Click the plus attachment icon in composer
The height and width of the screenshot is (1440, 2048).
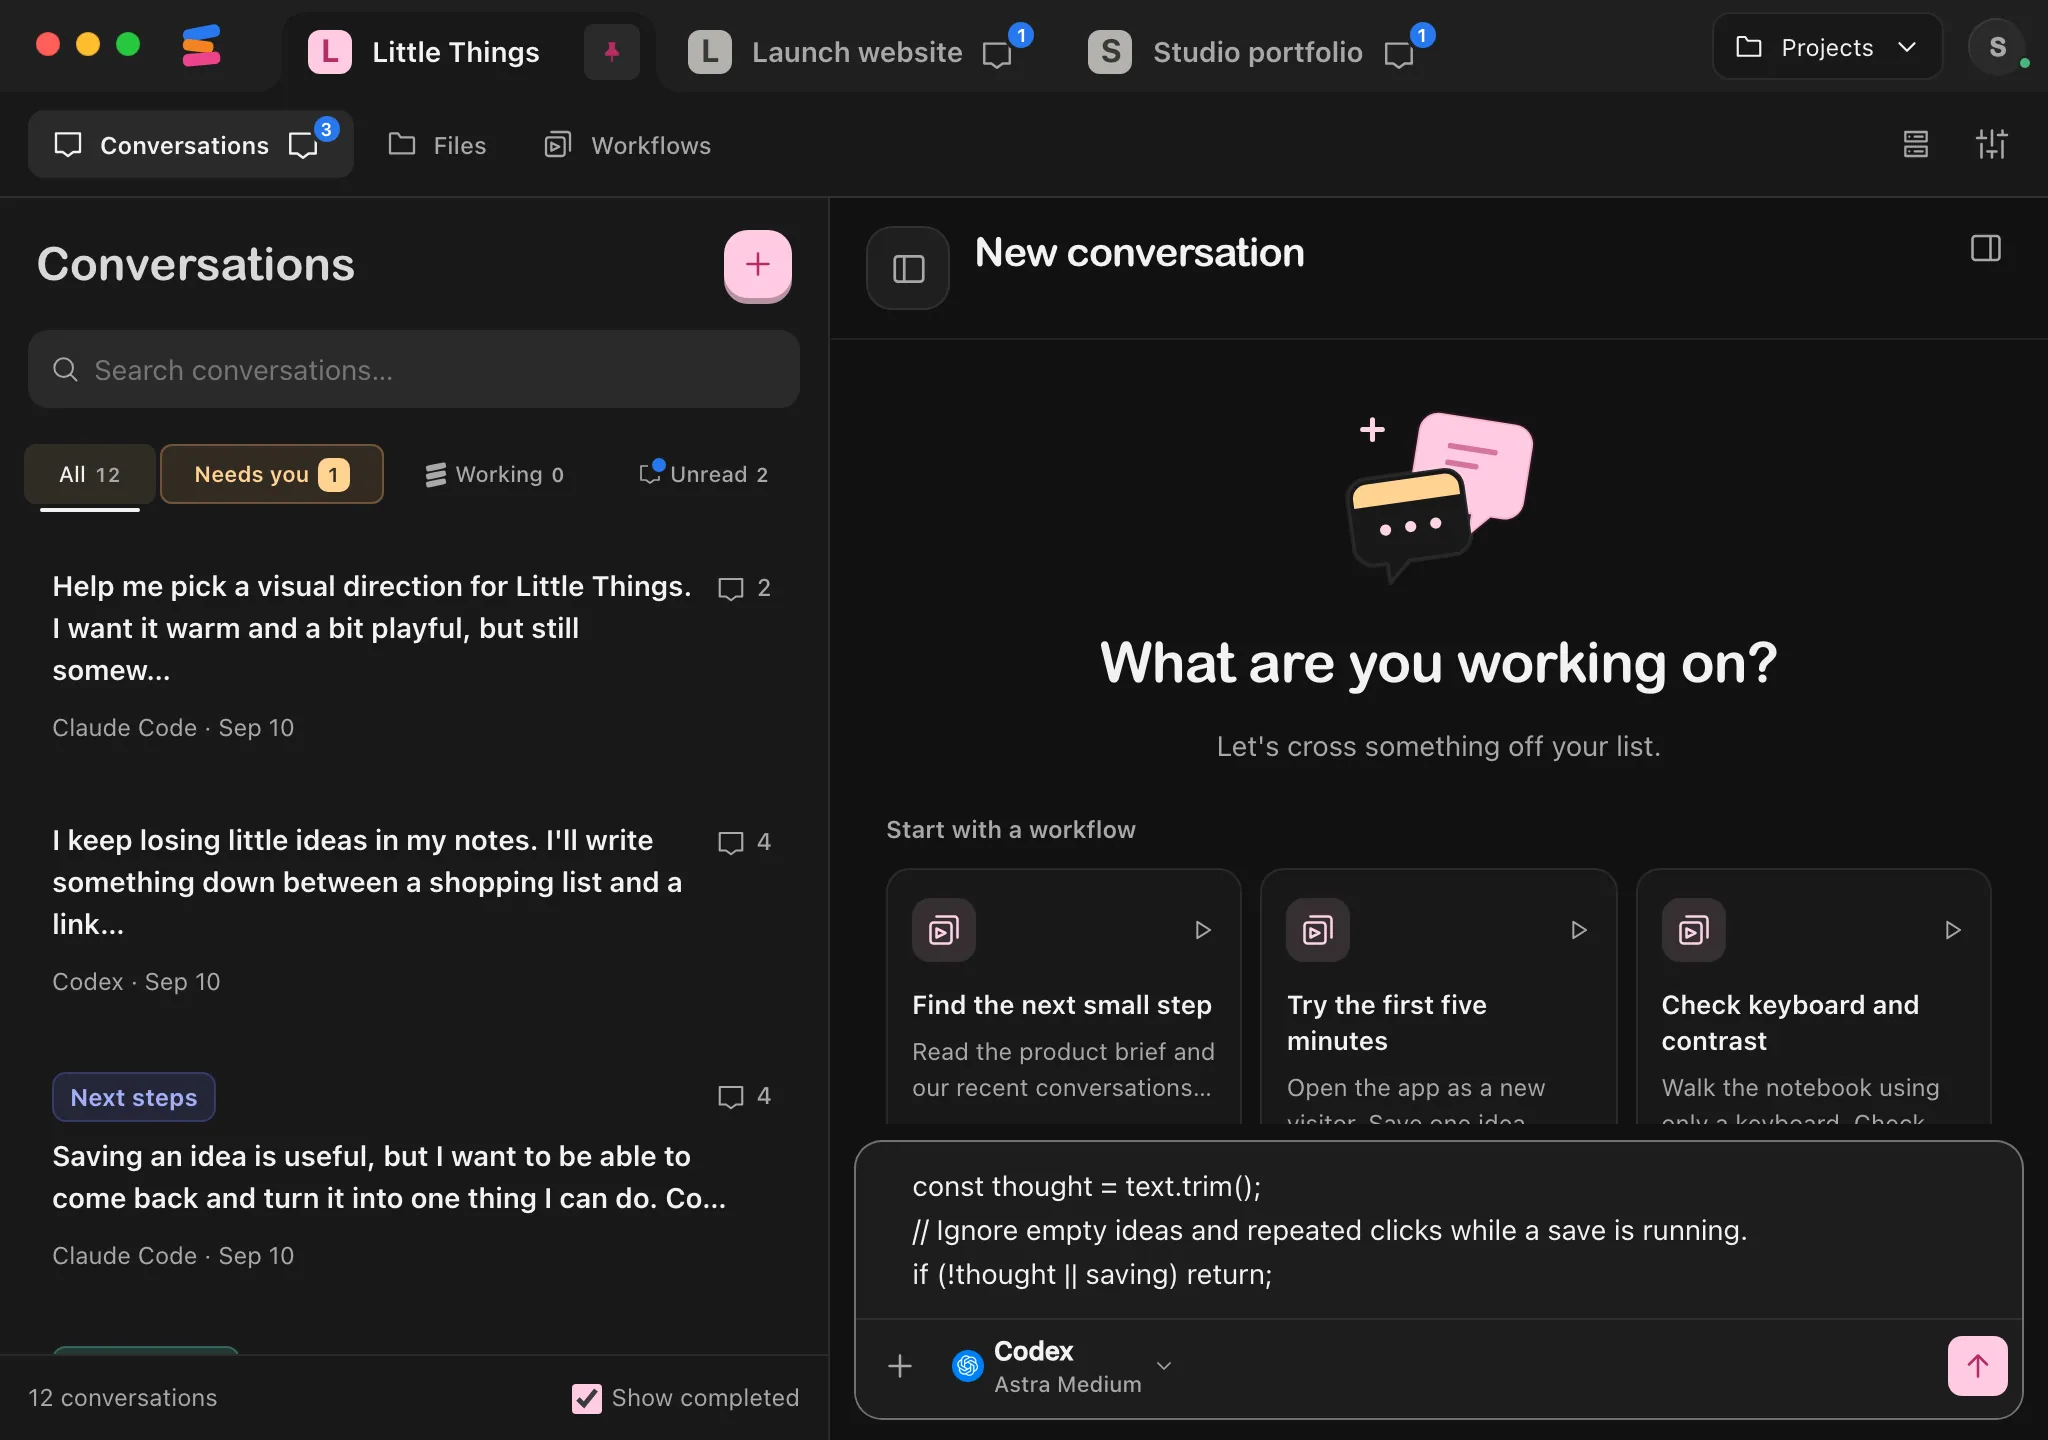pos(900,1366)
